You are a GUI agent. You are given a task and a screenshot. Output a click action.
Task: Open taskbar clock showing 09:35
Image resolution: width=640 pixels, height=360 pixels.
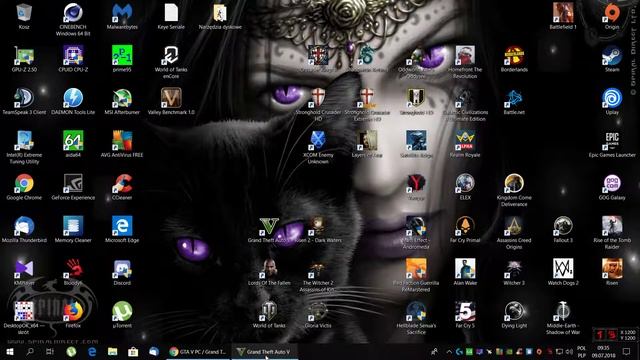(603, 351)
